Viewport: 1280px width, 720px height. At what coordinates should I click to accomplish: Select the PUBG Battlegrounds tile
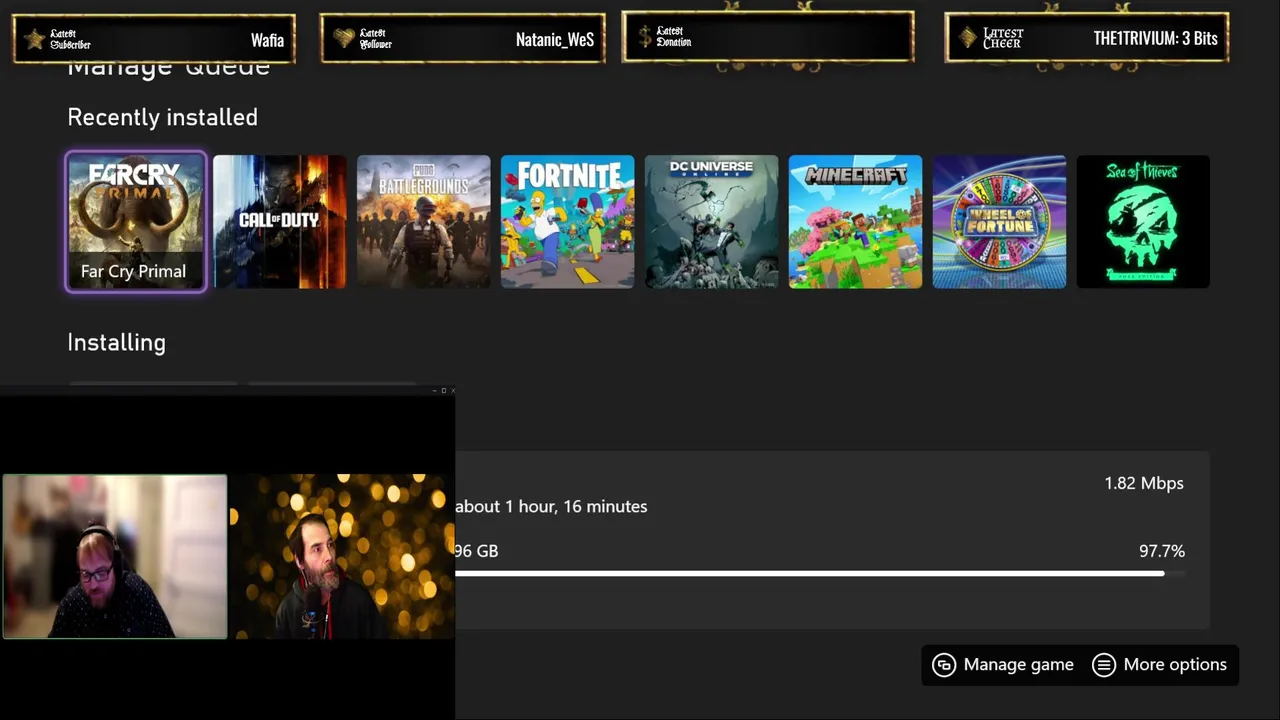coord(424,222)
